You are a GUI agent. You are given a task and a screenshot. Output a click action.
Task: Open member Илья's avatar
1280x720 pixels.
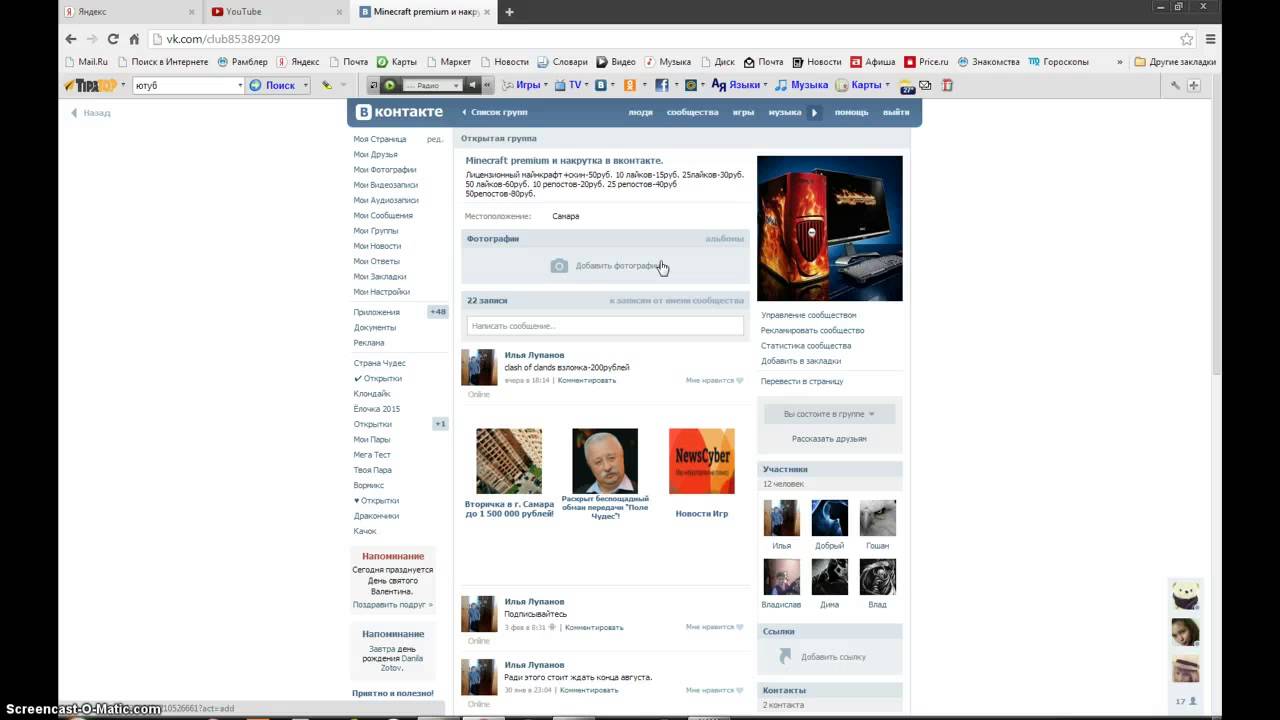point(781,518)
